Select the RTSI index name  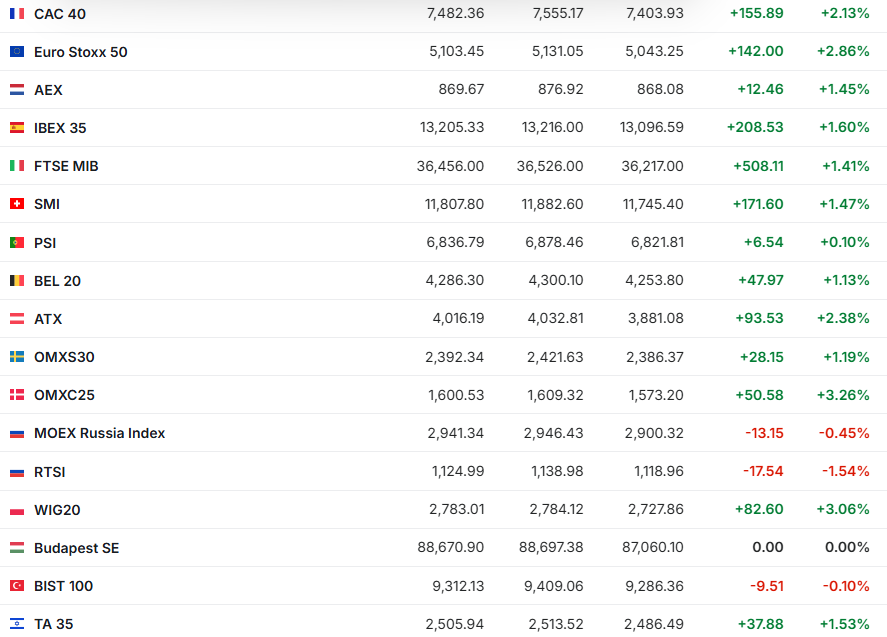pos(49,472)
